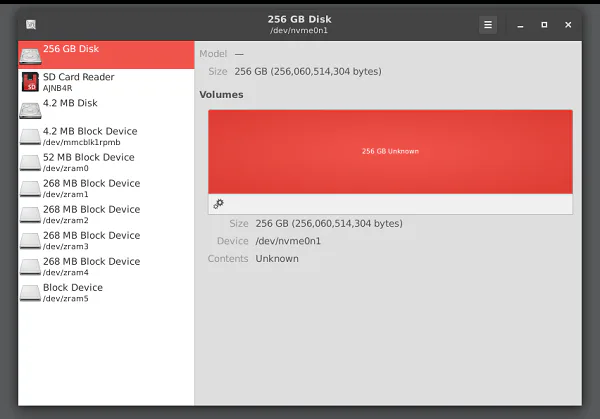The height and width of the screenshot is (419, 600).
Task: Click the SD Card Reader AJNB4R entry
Action: click(106, 82)
